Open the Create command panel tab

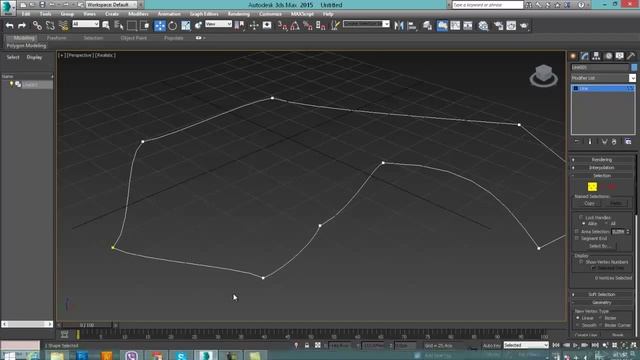pos(573,56)
